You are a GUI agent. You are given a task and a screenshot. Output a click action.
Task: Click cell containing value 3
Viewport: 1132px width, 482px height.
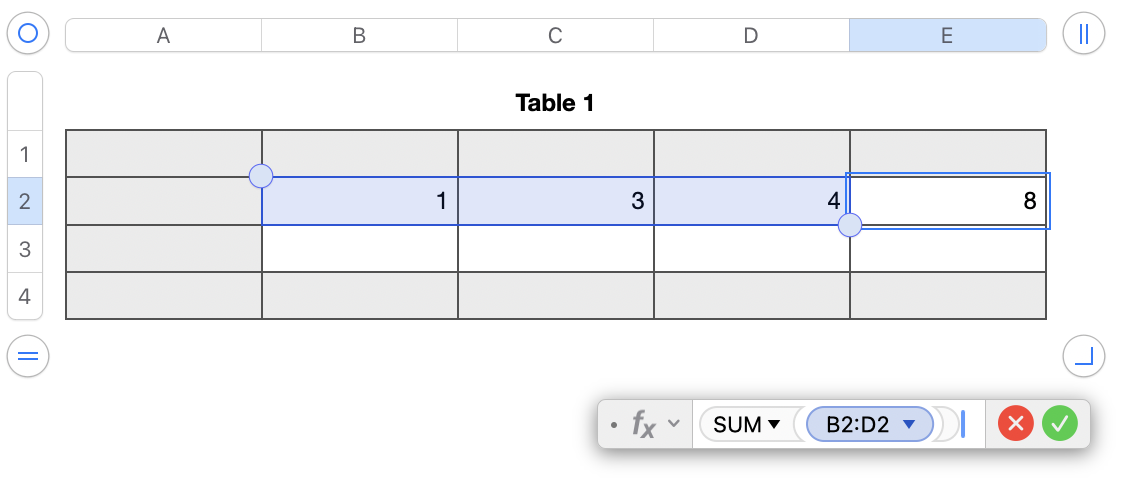point(555,201)
